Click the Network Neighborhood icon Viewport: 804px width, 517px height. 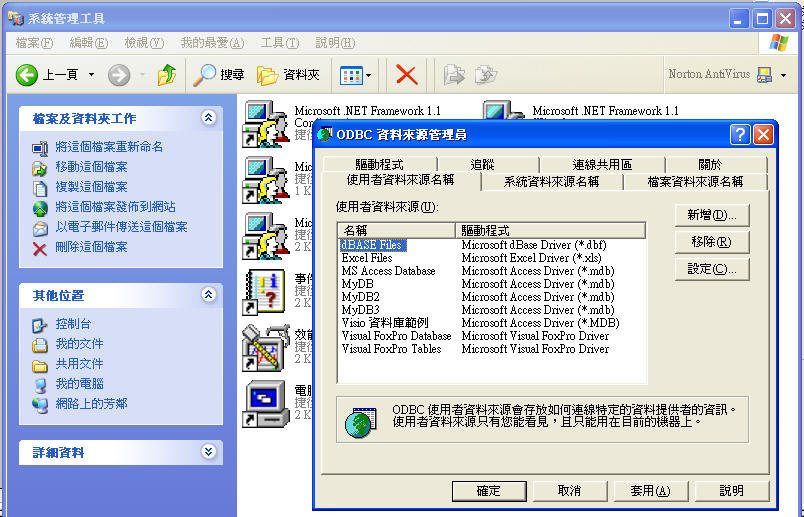click(x=39, y=405)
